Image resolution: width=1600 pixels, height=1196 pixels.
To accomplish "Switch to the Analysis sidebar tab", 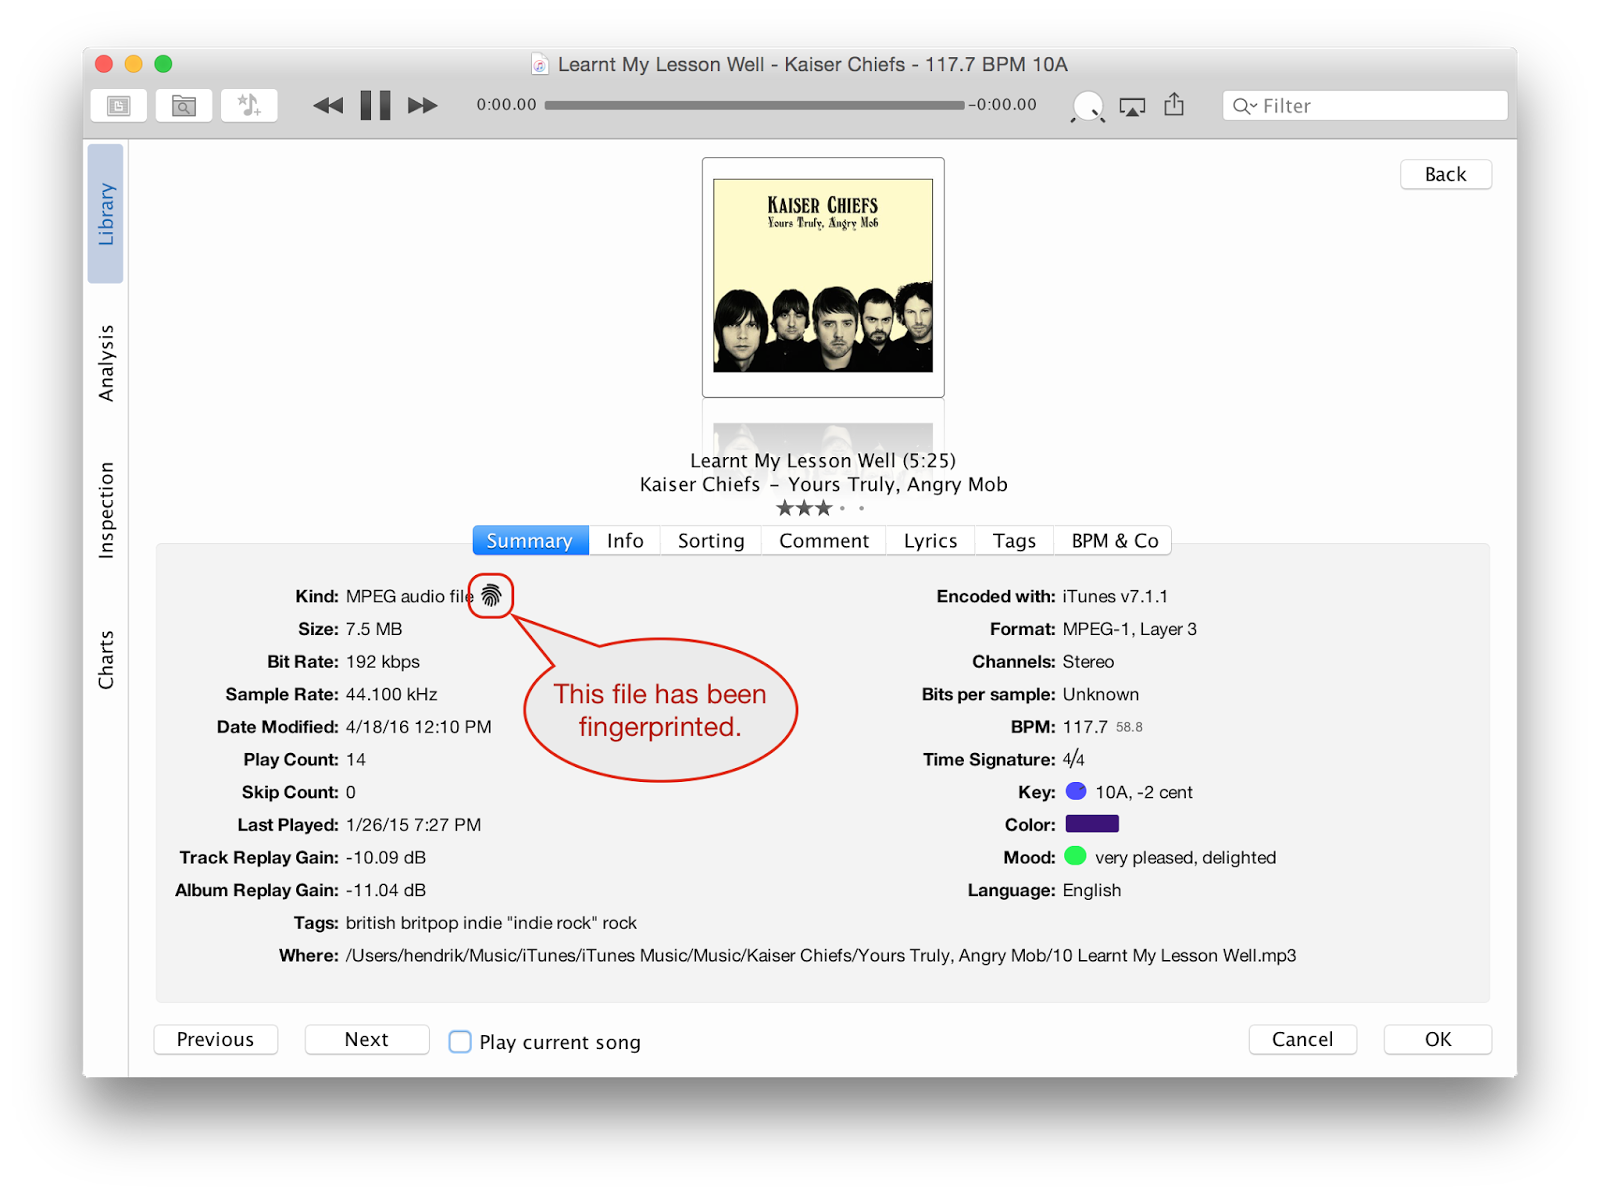I will (x=106, y=363).
